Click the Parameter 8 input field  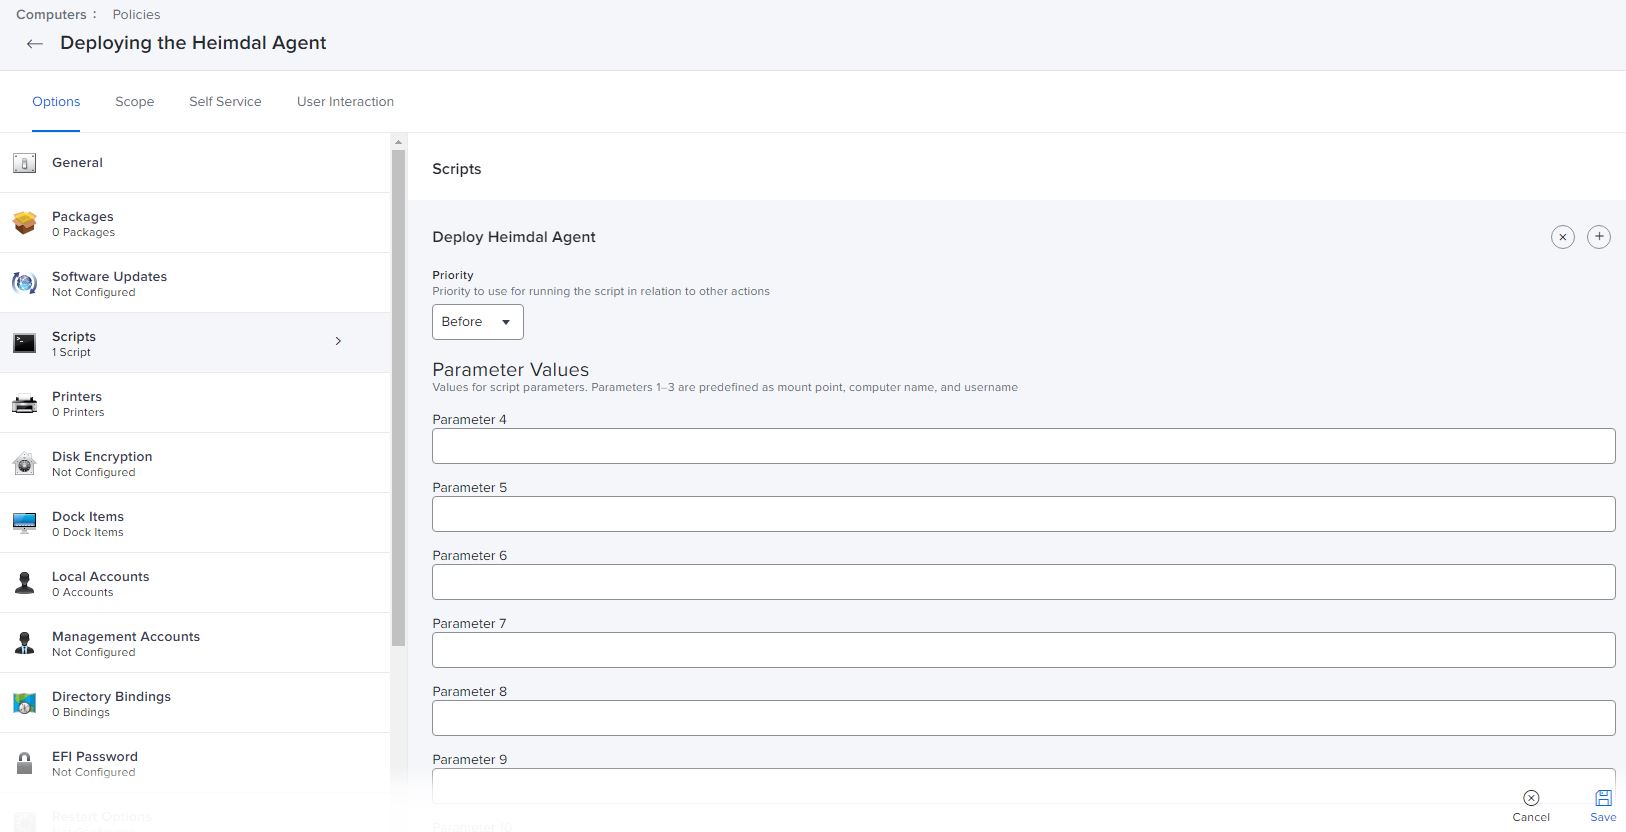tap(1023, 718)
